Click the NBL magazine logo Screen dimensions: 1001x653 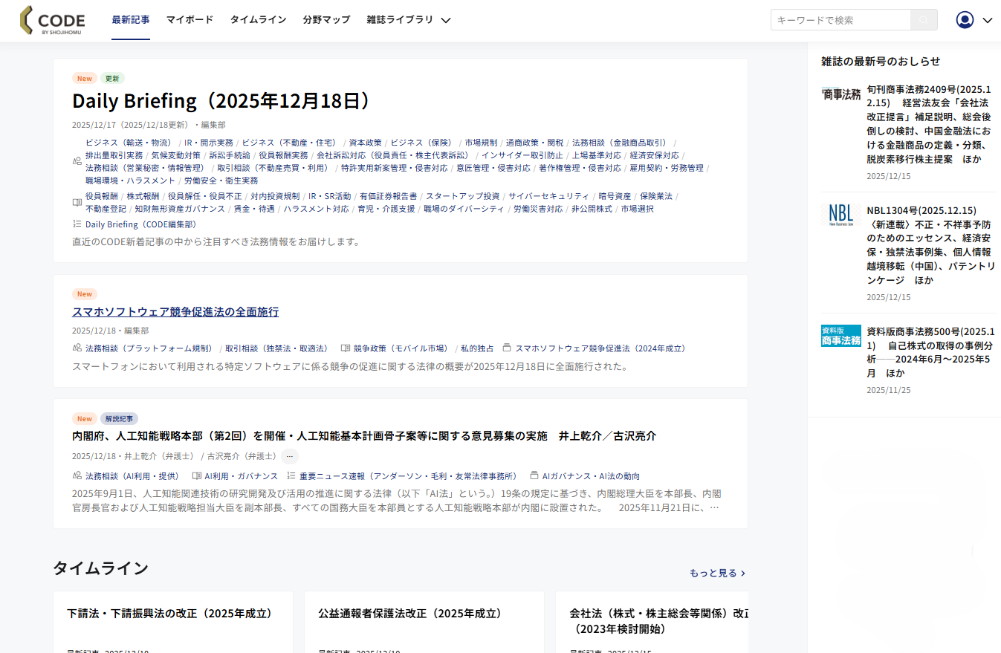click(841, 214)
